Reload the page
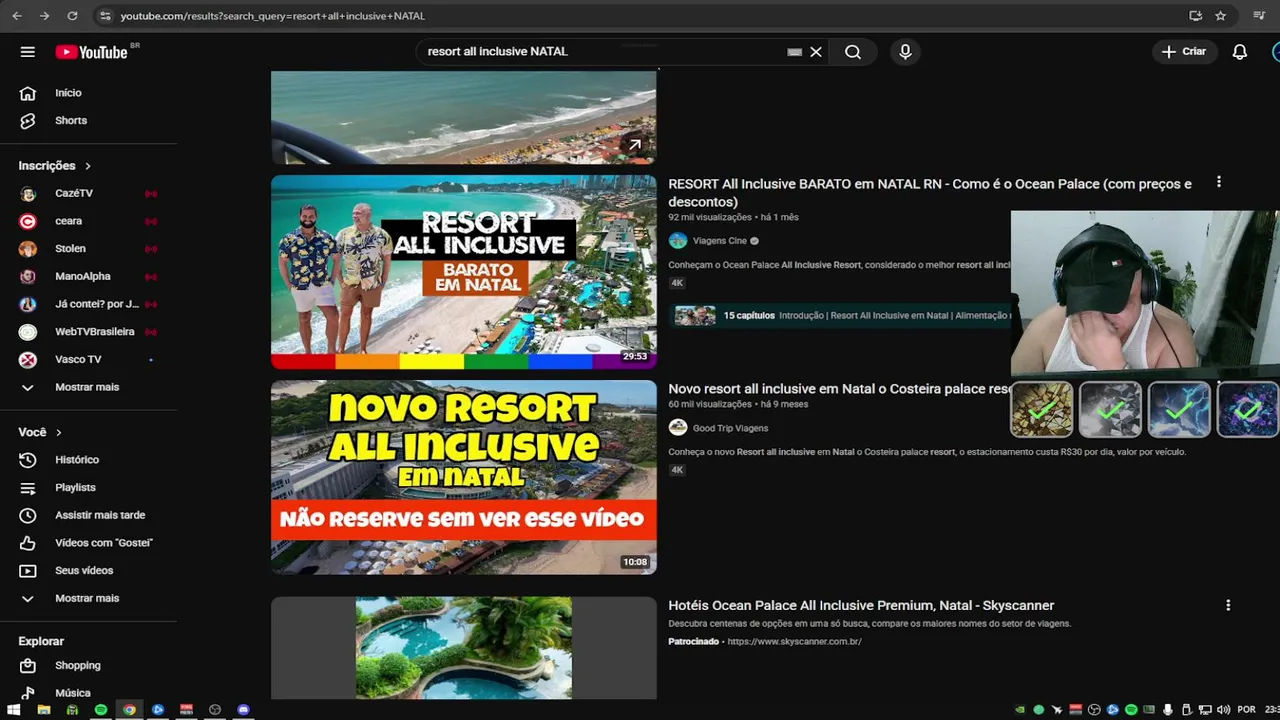1280x720 pixels. click(x=72, y=16)
